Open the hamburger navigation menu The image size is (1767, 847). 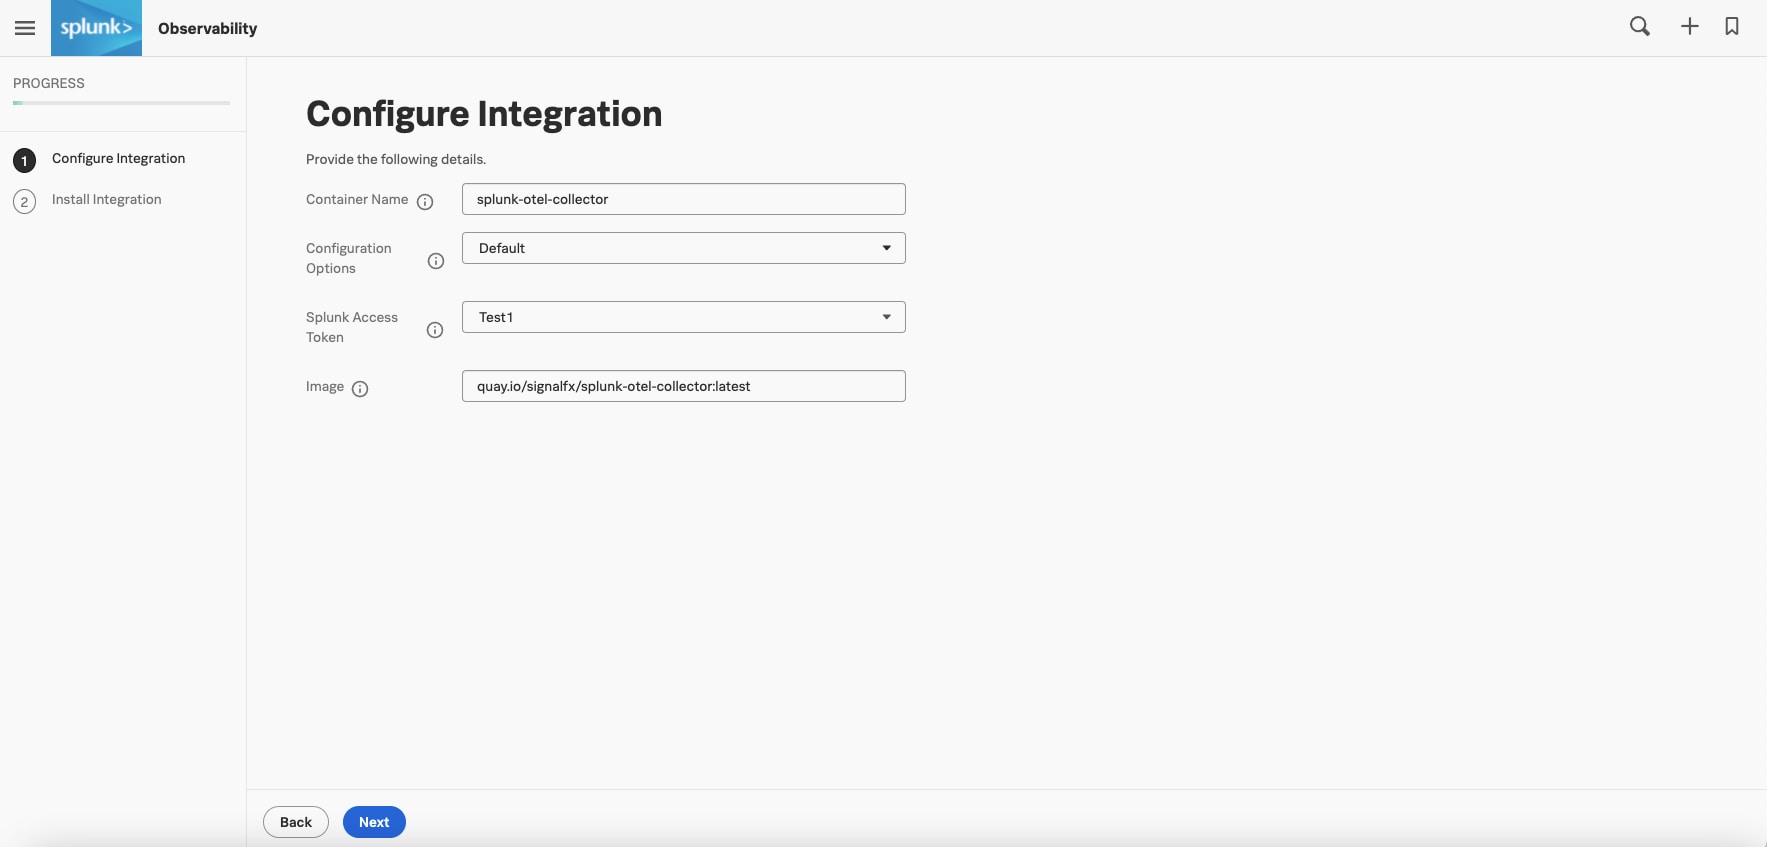coord(25,28)
